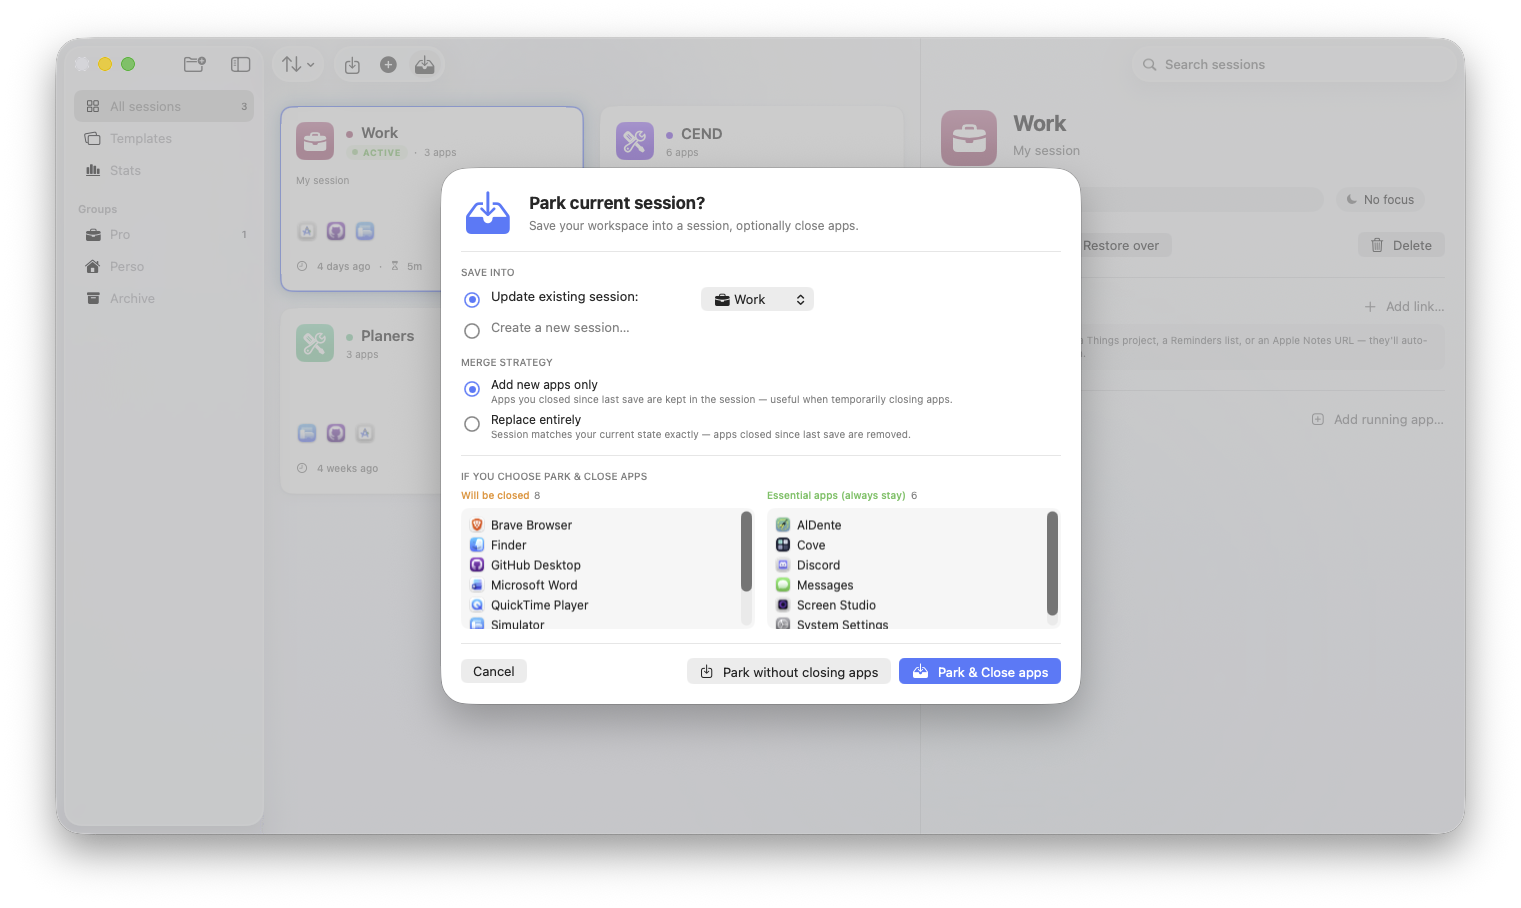This screenshot has width=1521, height=908.
Task: Click Park without closing apps
Action: (x=789, y=672)
